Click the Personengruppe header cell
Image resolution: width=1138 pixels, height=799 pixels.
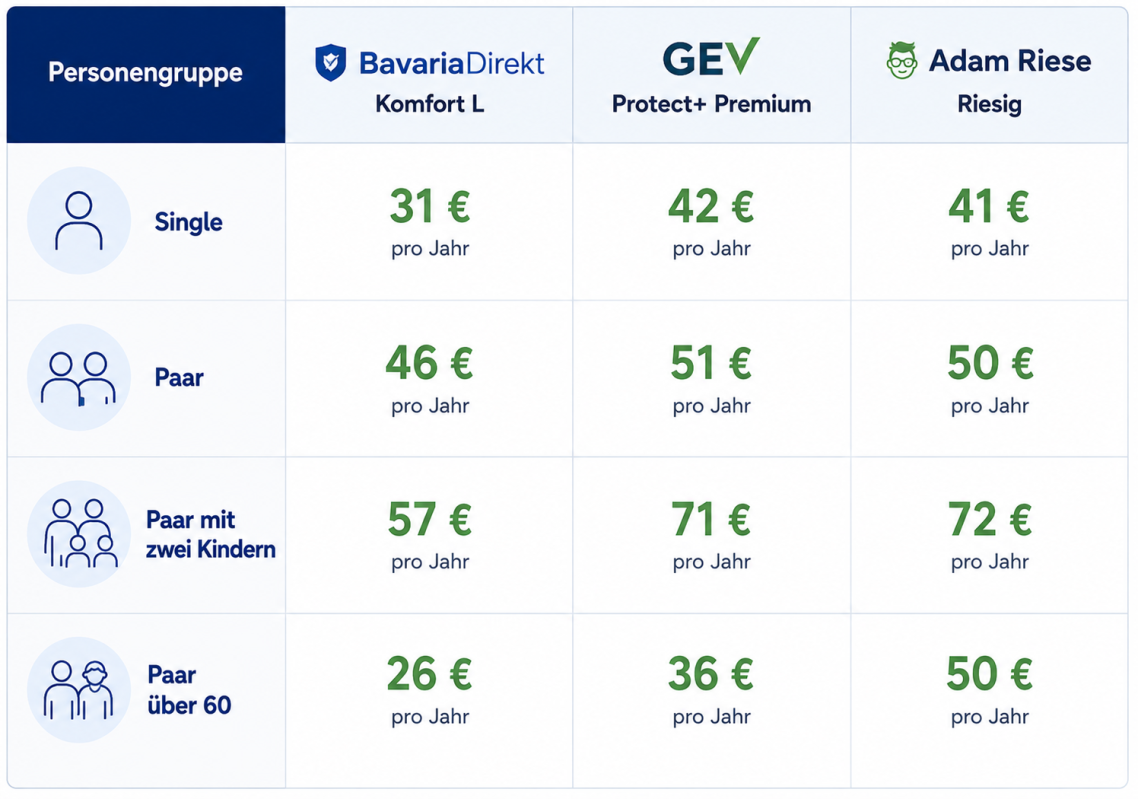(x=146, y=75)
